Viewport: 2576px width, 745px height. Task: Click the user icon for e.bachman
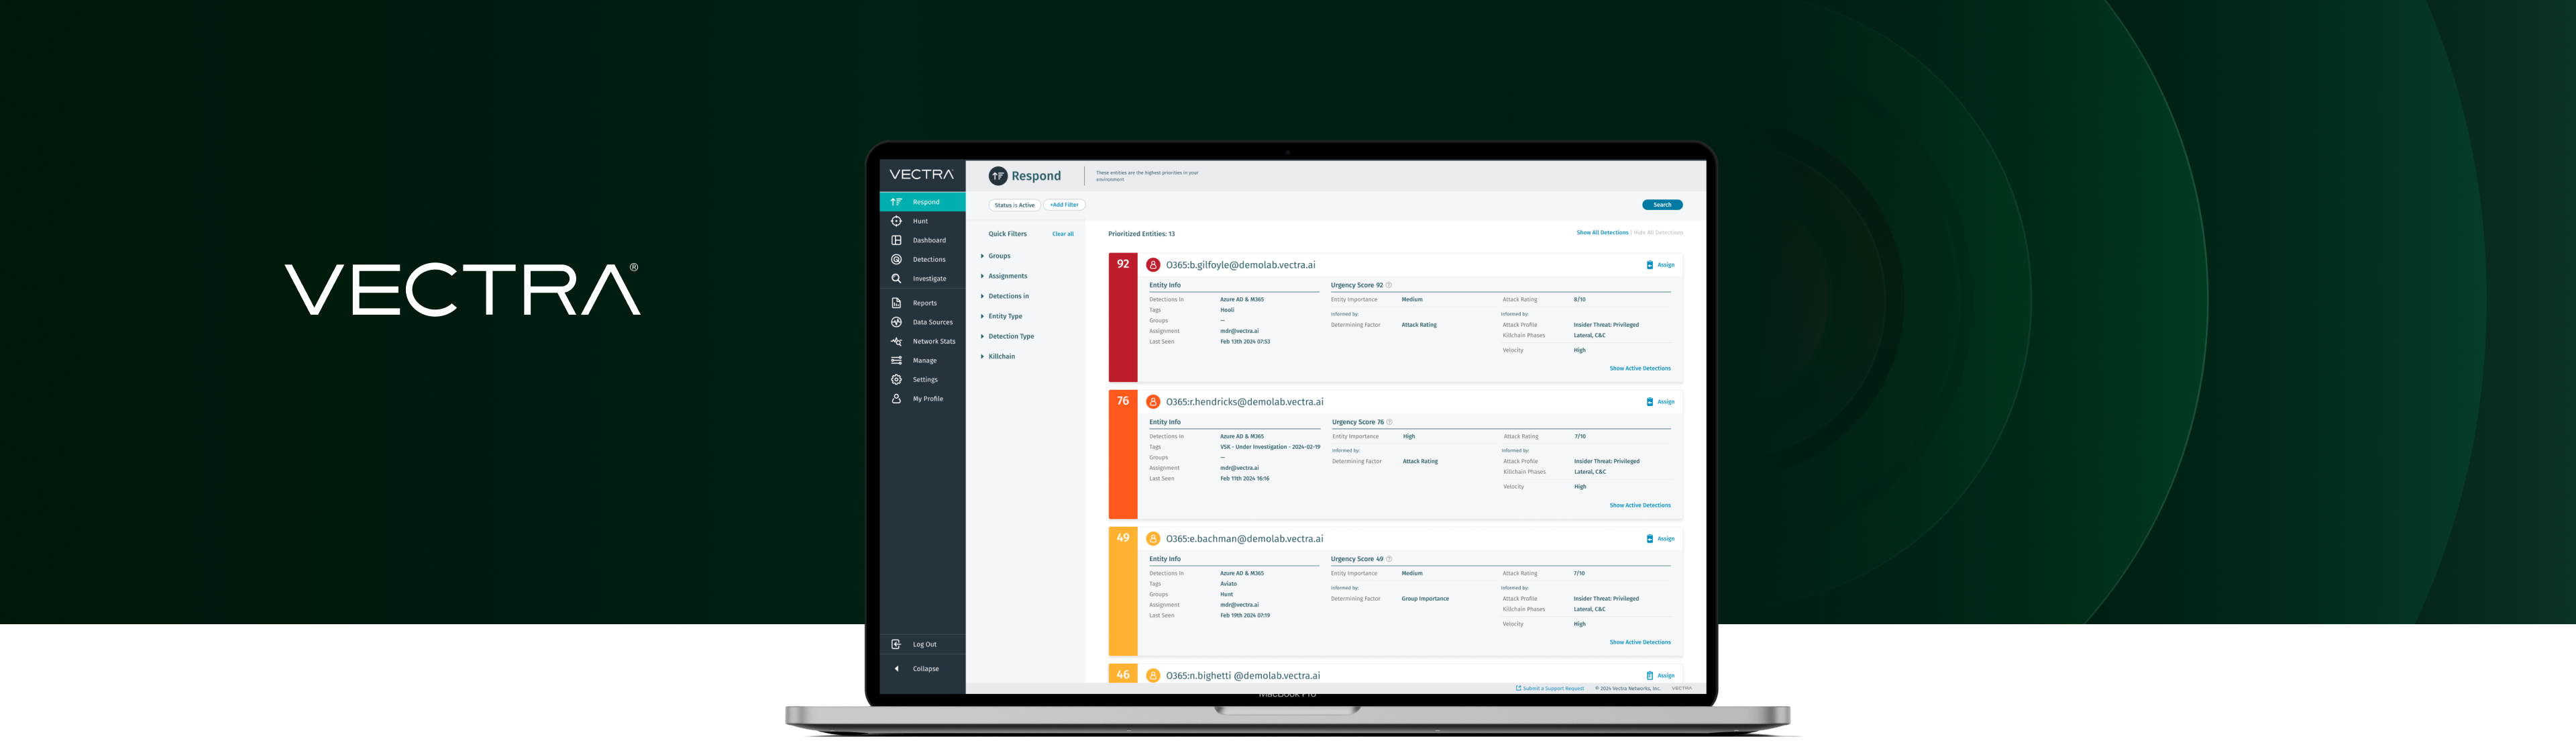1153,539
